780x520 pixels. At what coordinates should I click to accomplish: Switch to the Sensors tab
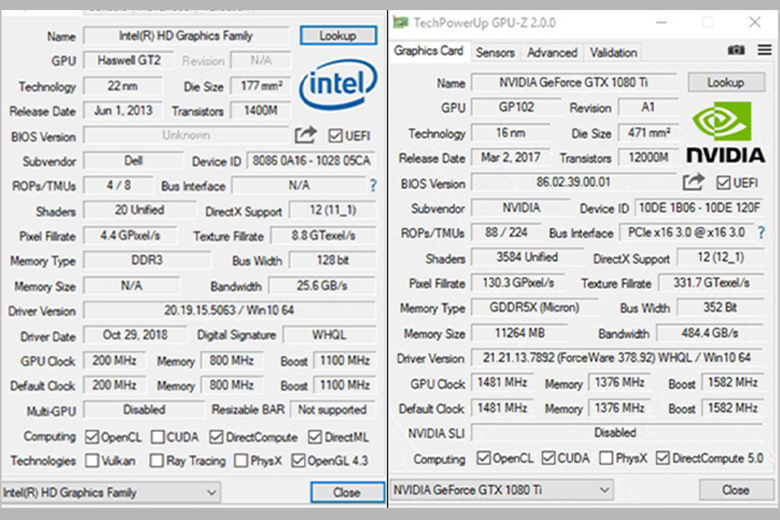pos(495,52)
